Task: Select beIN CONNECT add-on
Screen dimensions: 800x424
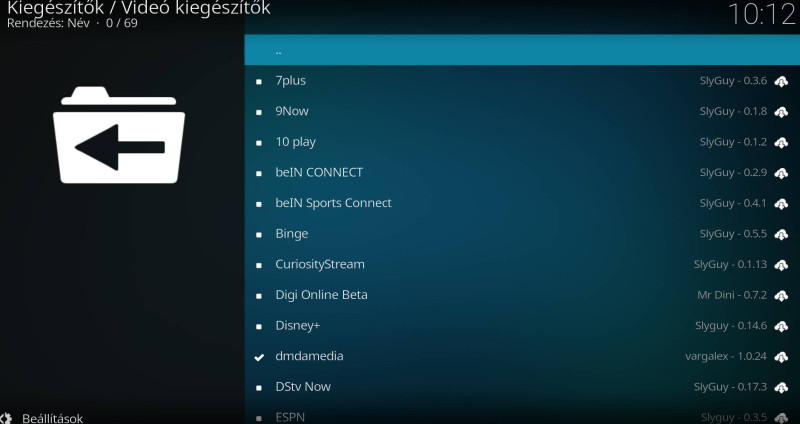Action: coord(522,172)
